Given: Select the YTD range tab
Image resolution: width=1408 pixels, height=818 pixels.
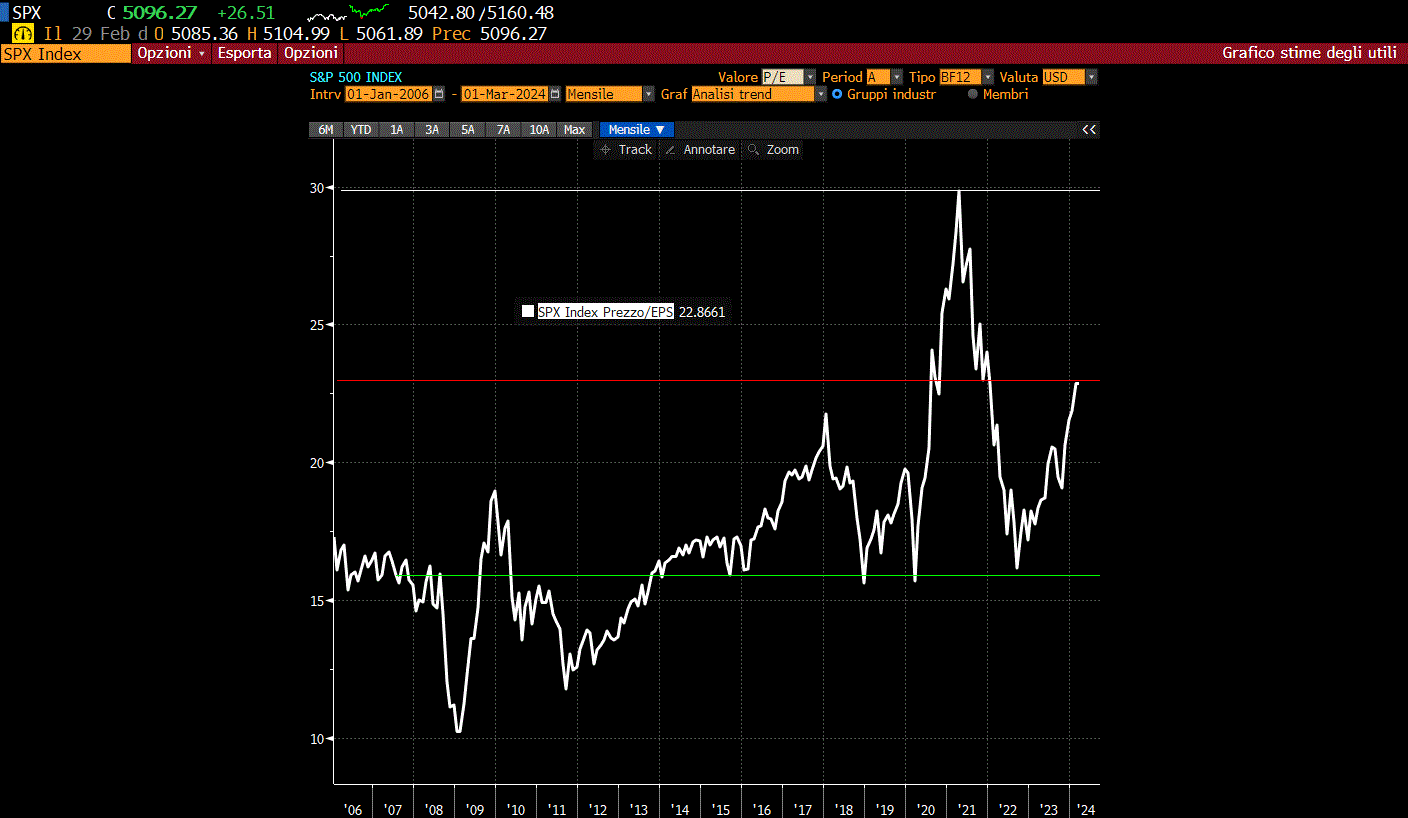Looking at the screenshot, I should (361, 130).
